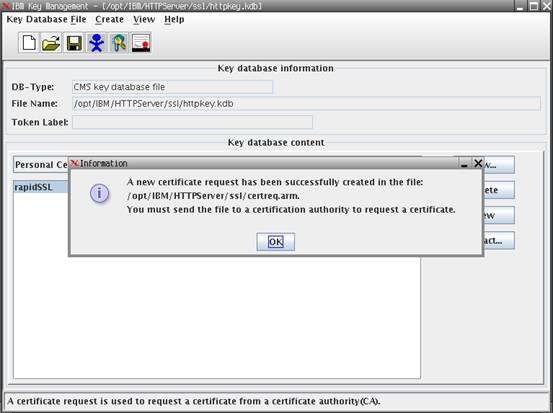Click the red X icon in Information title
553x413 pixels.
(74, 163)
